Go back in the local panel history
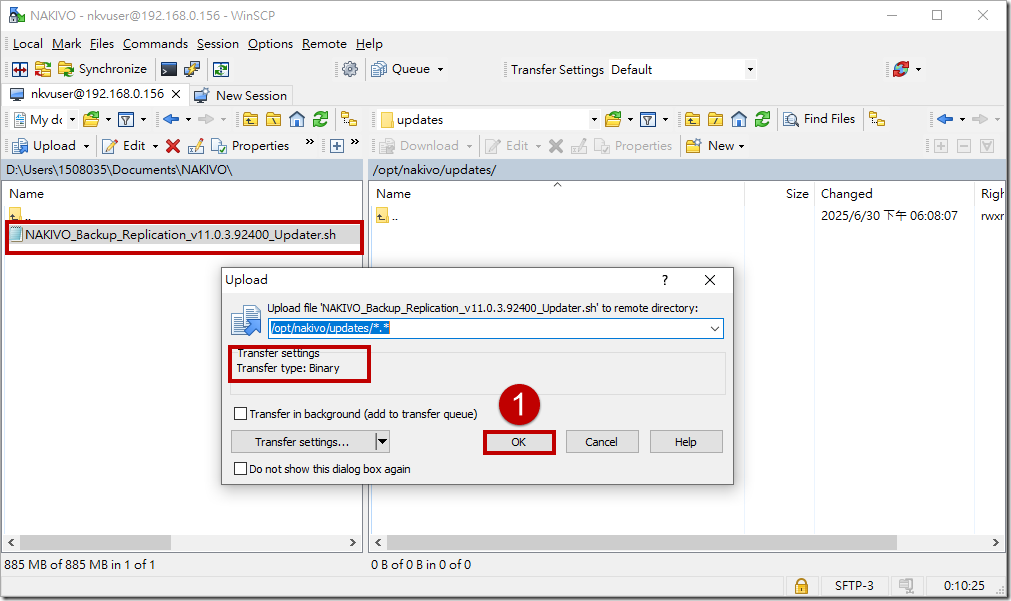The image size is (1011, 601). tap(171, 119)
